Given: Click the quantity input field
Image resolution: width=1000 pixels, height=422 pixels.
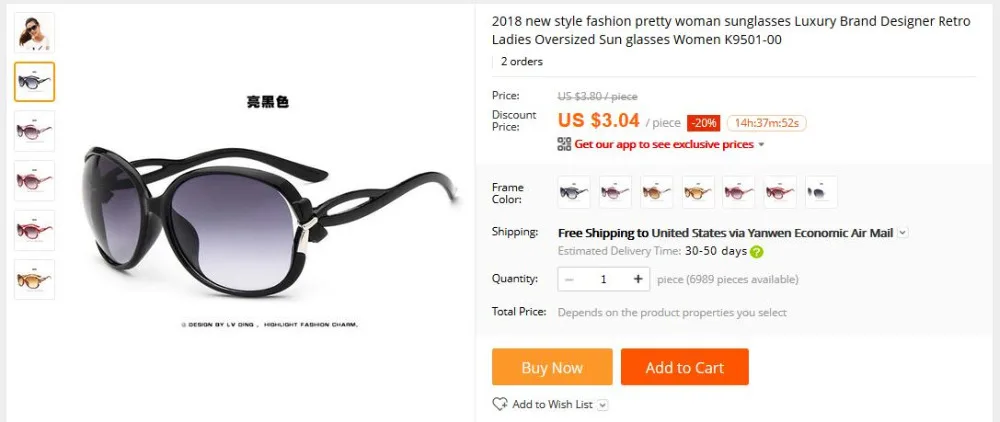Looking at the screenshot, I should pos(603,279).
